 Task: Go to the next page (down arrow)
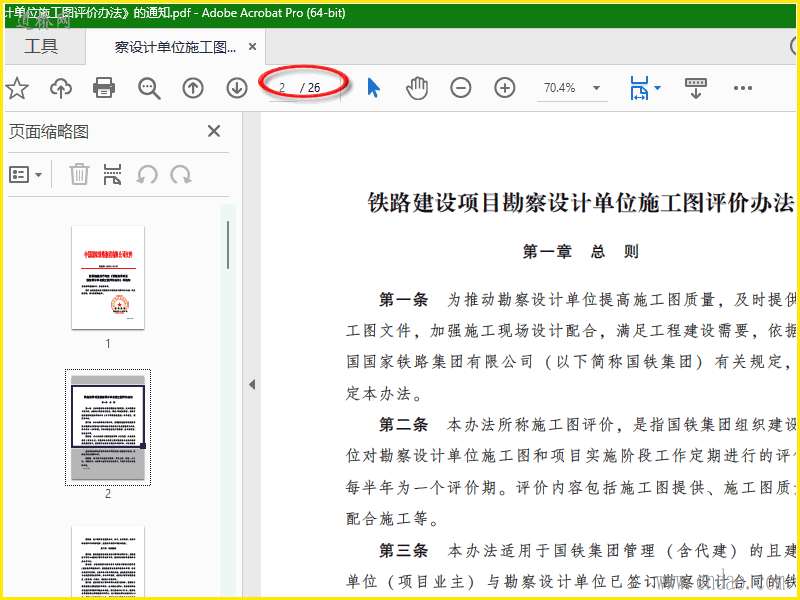click(237, 88)
